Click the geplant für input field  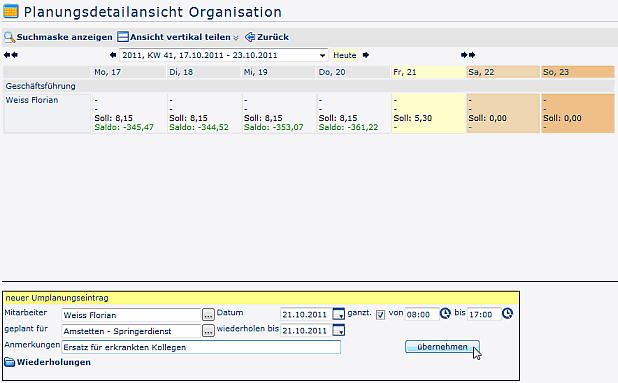pyautogui.click(x=131, y=331)
